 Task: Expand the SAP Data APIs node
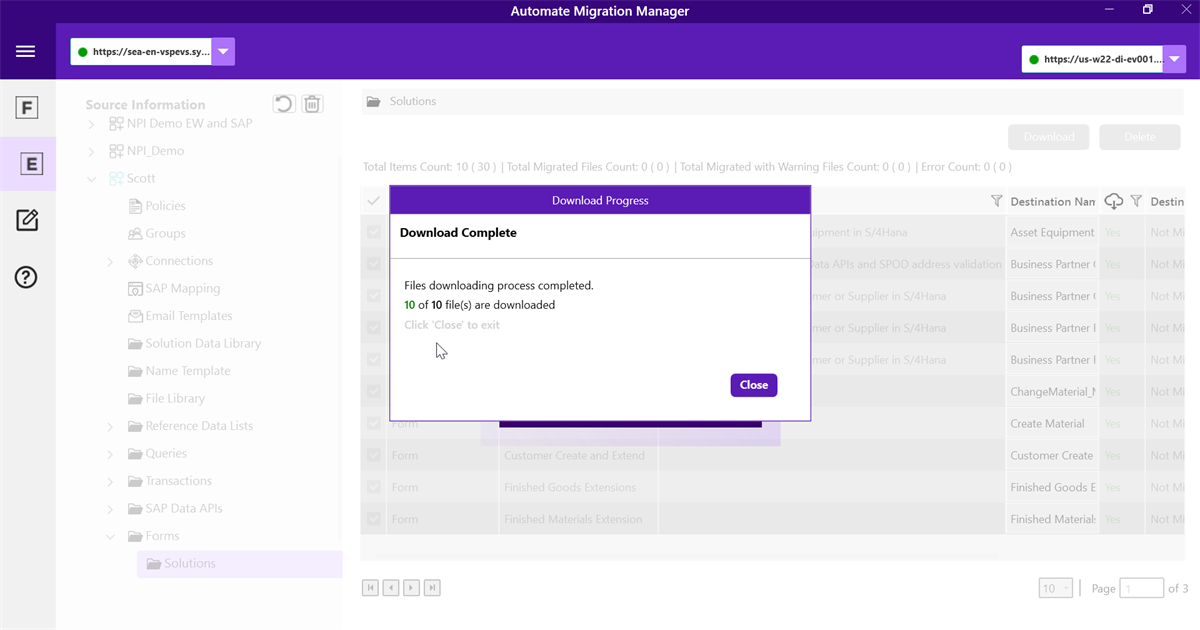click(x=110, y=509)
